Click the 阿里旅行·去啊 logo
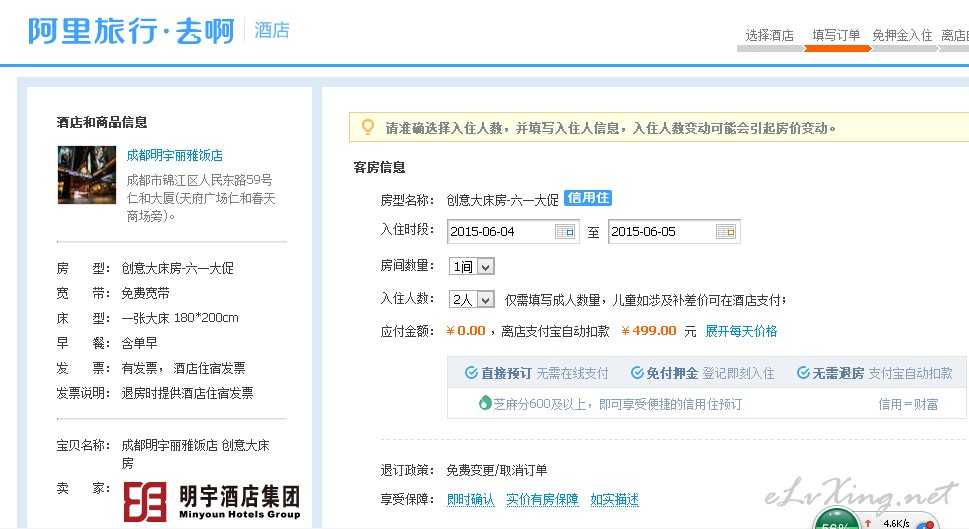The image size is (969, 529). (131, 31)
